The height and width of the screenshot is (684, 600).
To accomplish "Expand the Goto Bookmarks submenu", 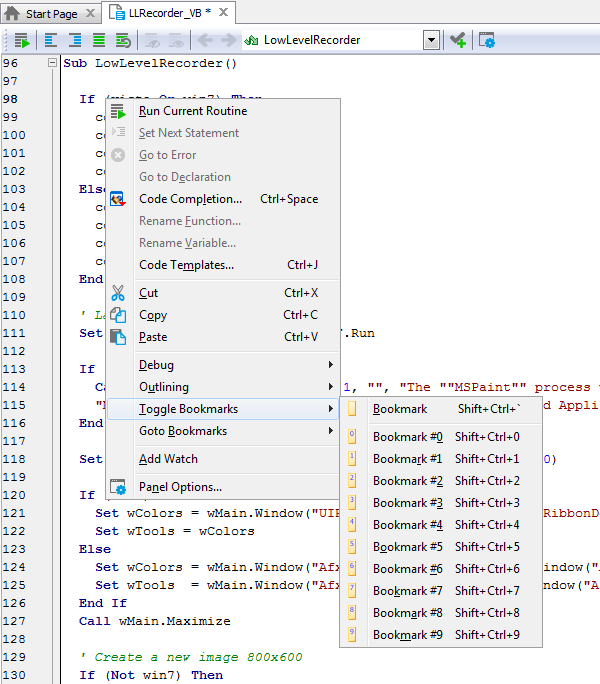I will 183,431.
